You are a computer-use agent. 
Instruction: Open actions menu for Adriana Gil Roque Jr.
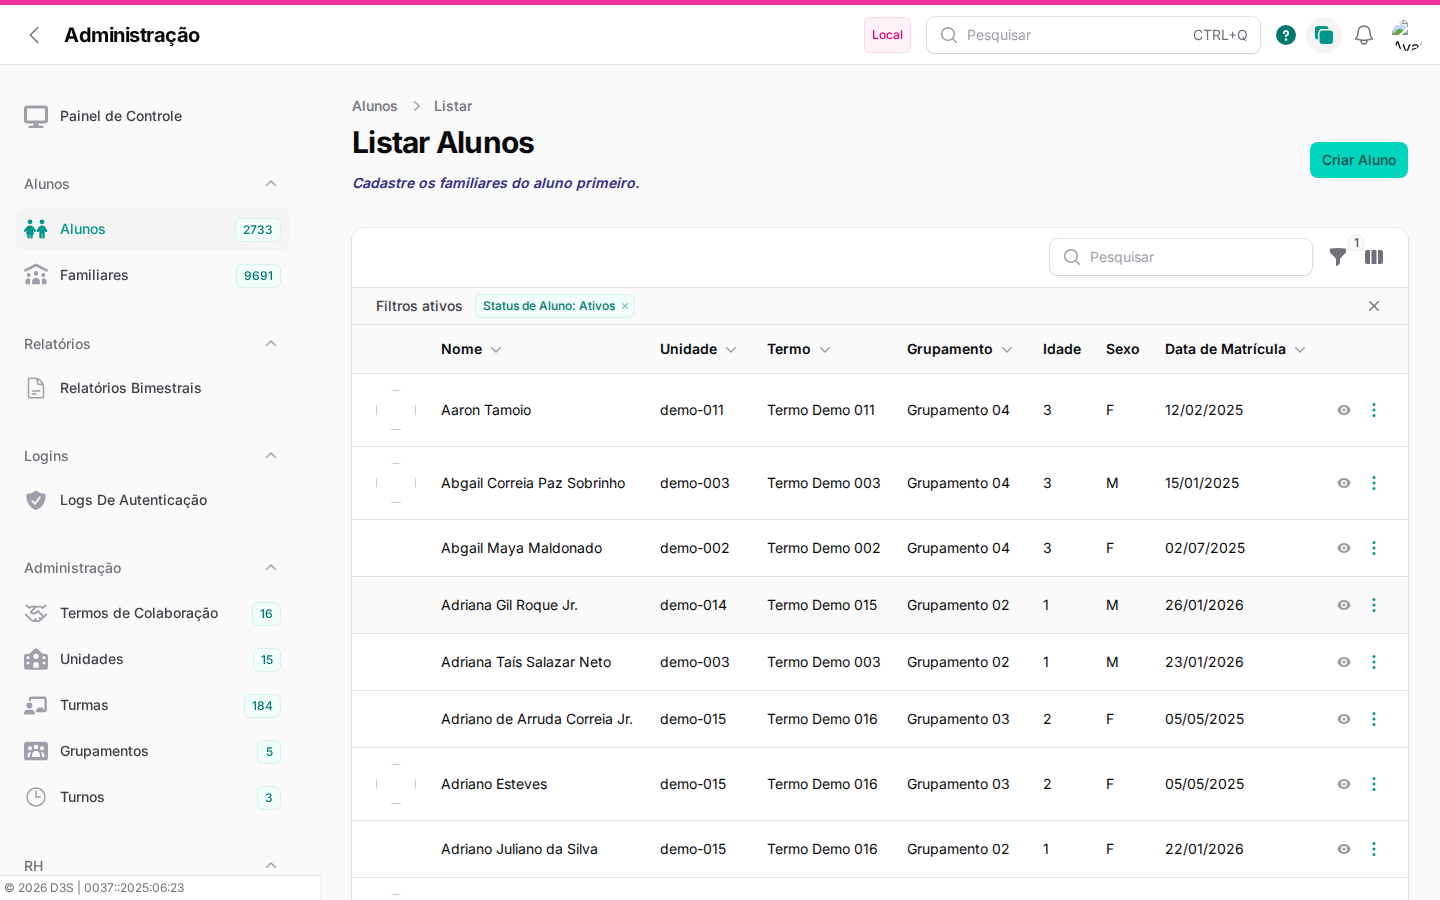1374,605
